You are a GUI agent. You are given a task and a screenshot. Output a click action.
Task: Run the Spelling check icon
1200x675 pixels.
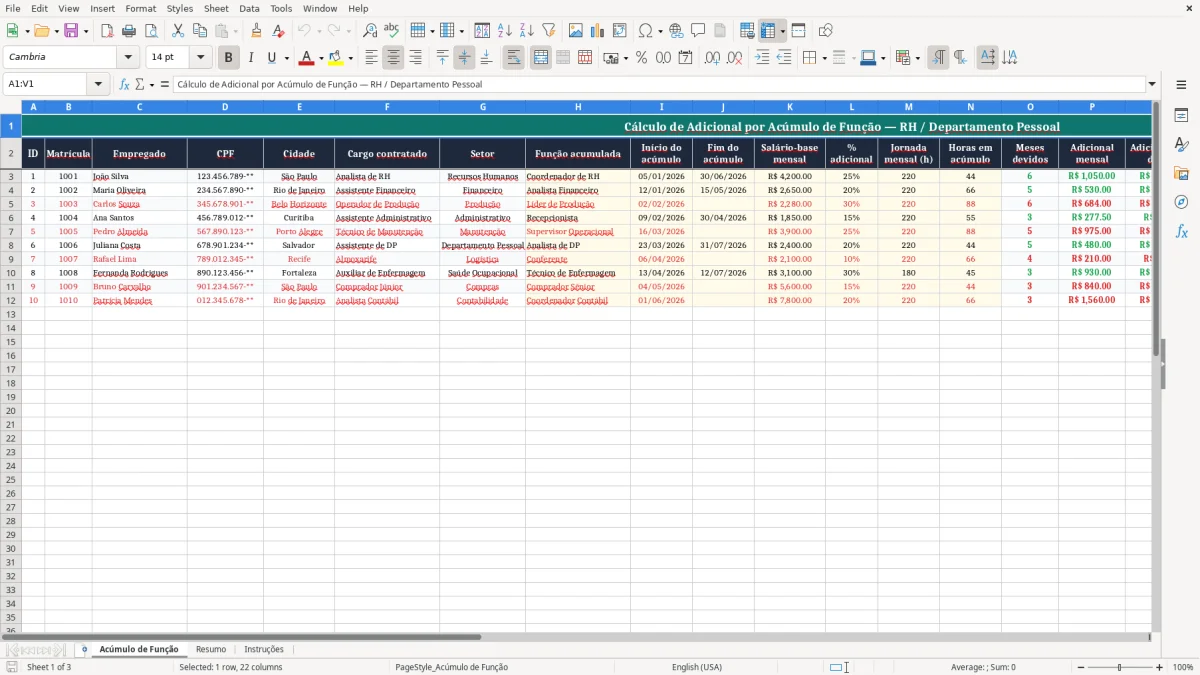(x=392, y=31)
